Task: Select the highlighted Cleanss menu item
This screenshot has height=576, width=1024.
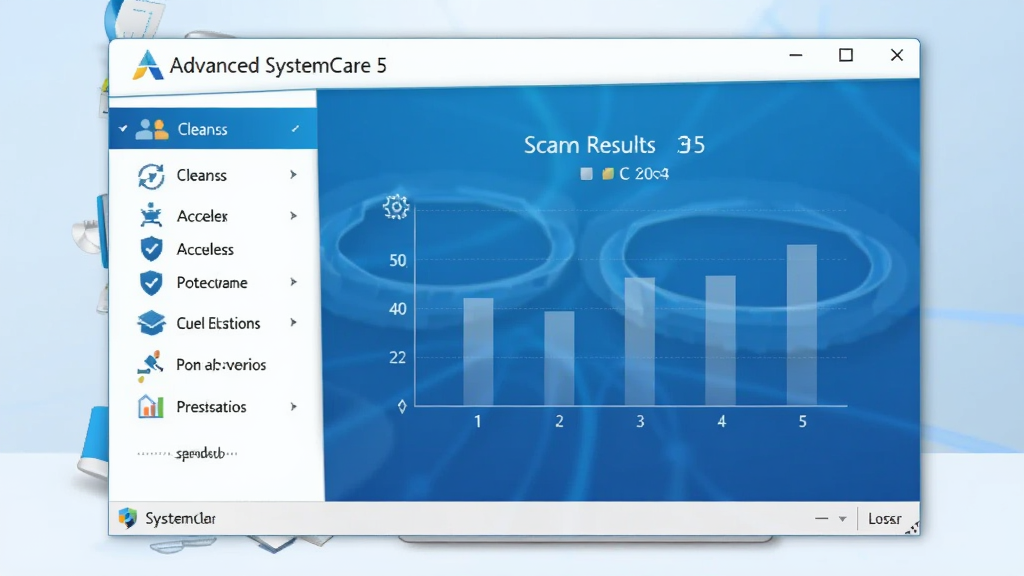Action: 213,129
